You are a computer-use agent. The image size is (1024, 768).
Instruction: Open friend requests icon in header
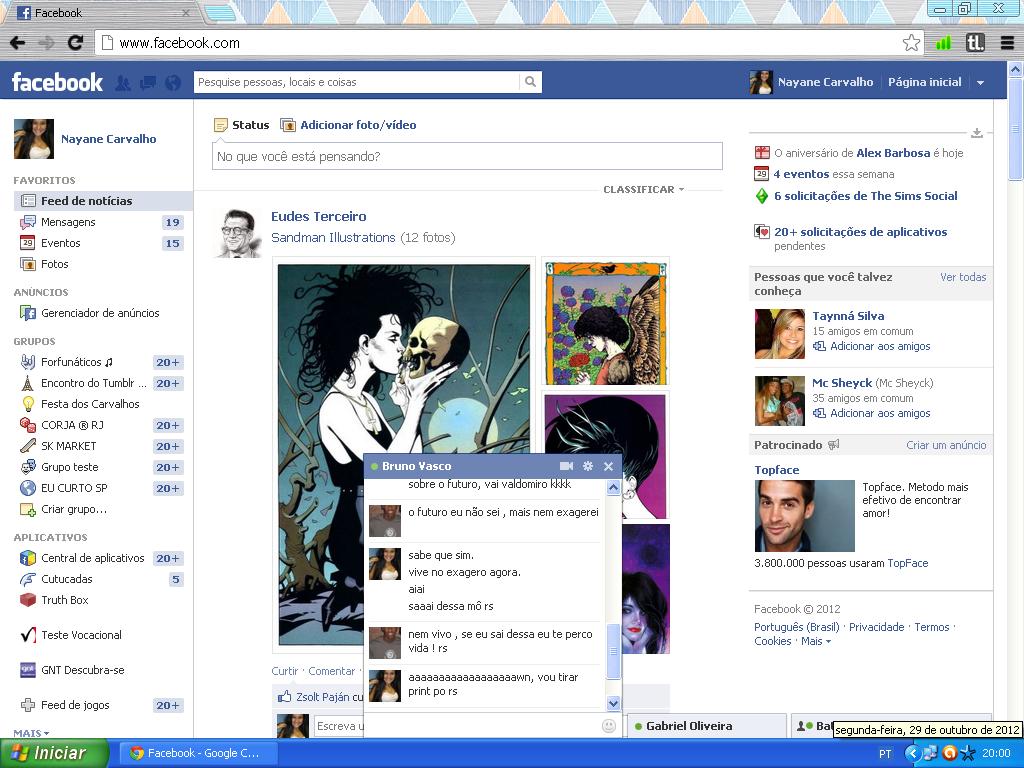pos(123,83)
